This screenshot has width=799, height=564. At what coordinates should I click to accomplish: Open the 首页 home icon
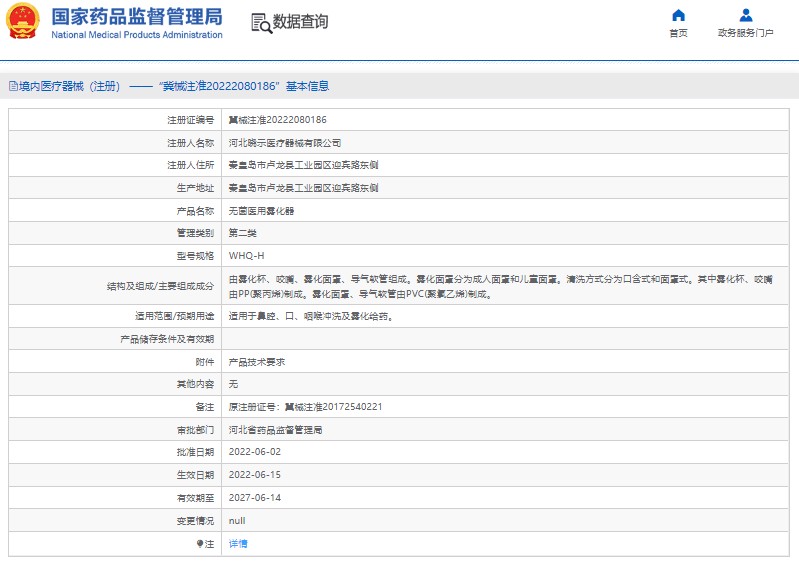coord(678,15)
